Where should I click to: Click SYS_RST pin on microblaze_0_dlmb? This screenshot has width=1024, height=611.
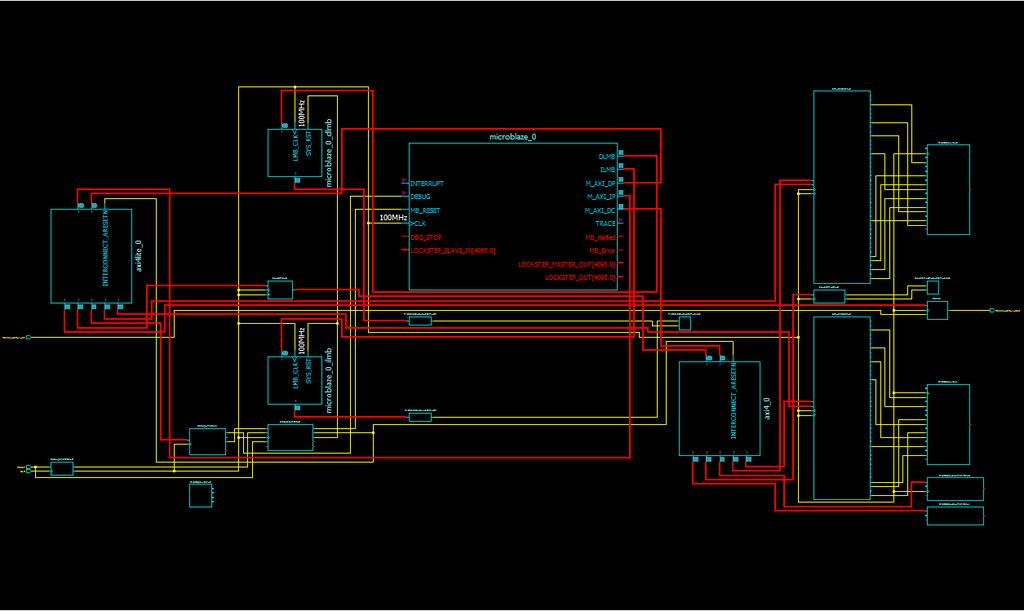point(309,143)
